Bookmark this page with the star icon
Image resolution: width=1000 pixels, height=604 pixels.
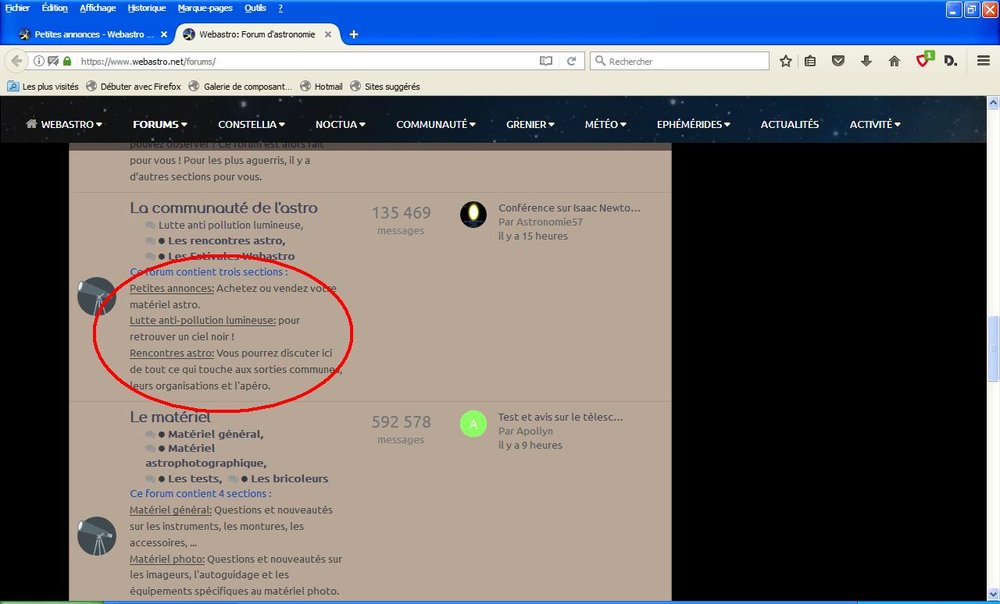tap(786, 61)
